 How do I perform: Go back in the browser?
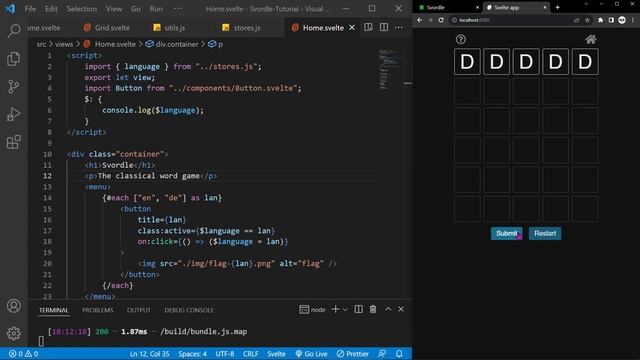(x=420, y=20)
